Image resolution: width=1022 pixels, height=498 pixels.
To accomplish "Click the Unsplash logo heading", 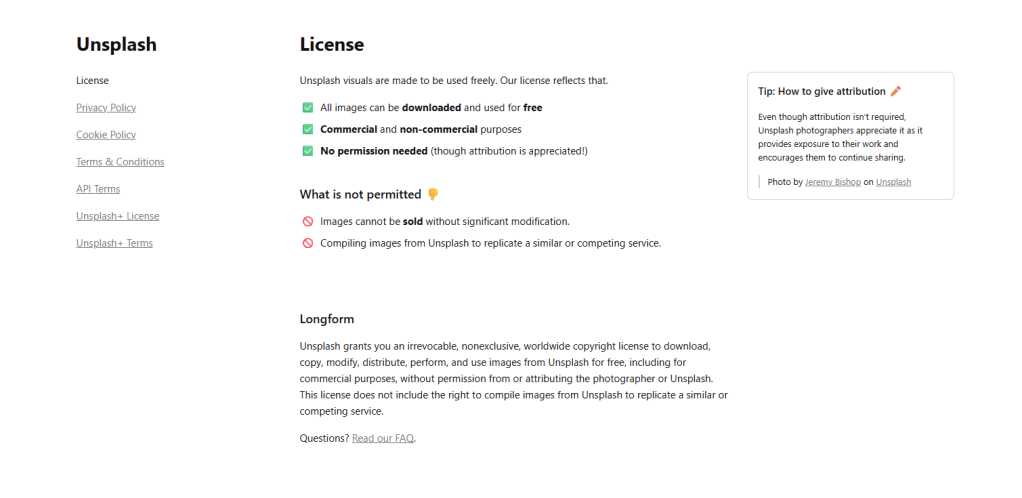I will (x=116, y=44).
